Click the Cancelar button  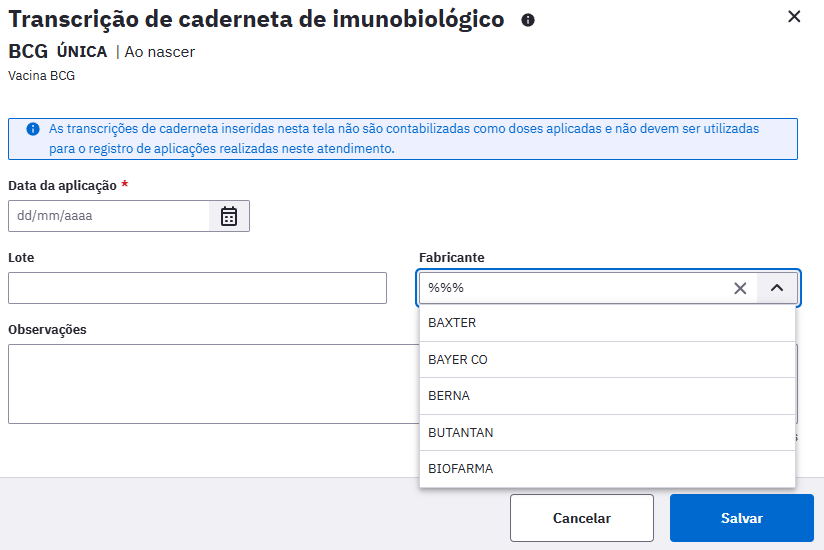(x=581, y=518)
